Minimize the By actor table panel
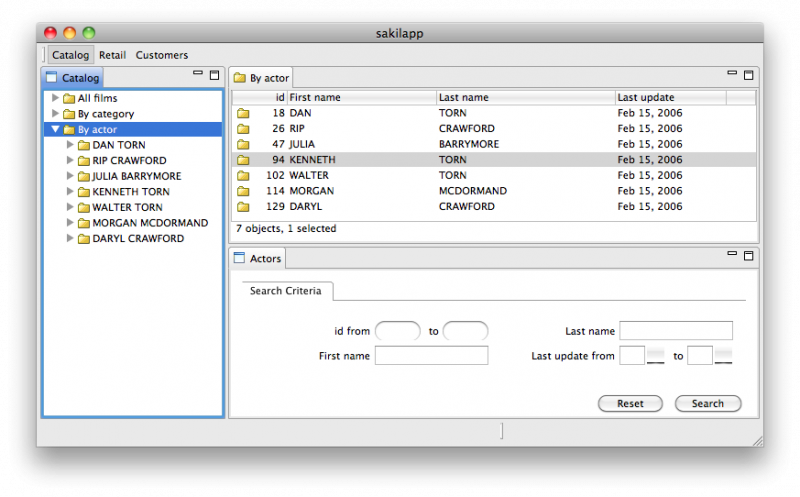 click(x=733, y=75)
